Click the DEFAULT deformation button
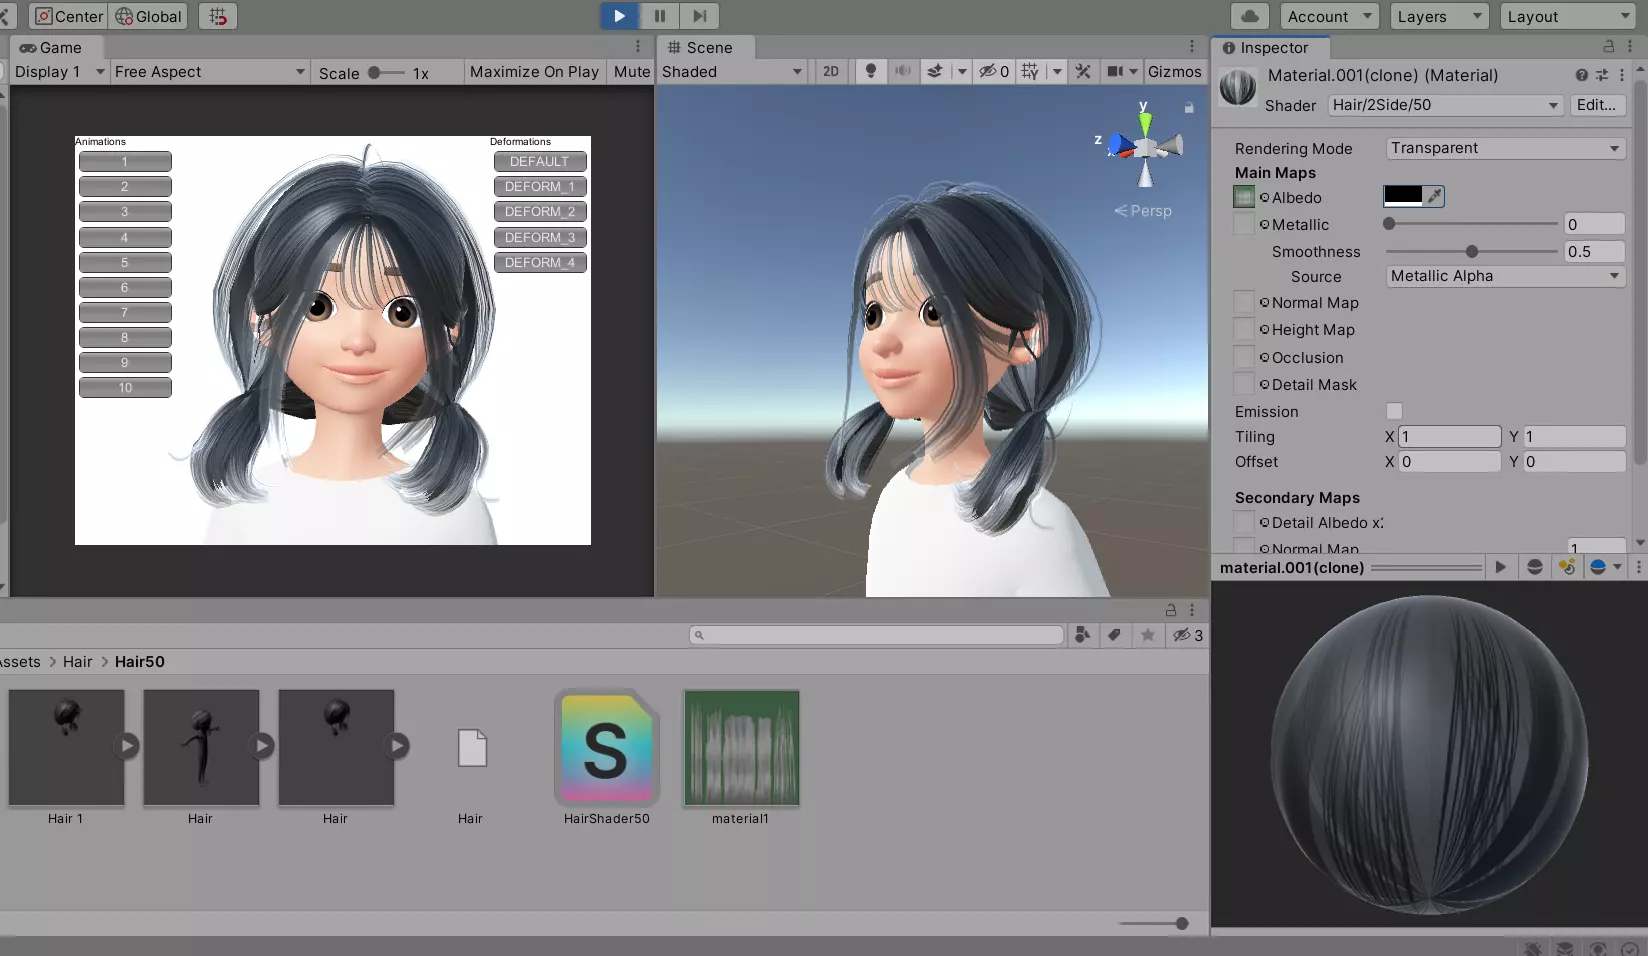Viewport: 1648px width, 956px height. pos(539,161)
